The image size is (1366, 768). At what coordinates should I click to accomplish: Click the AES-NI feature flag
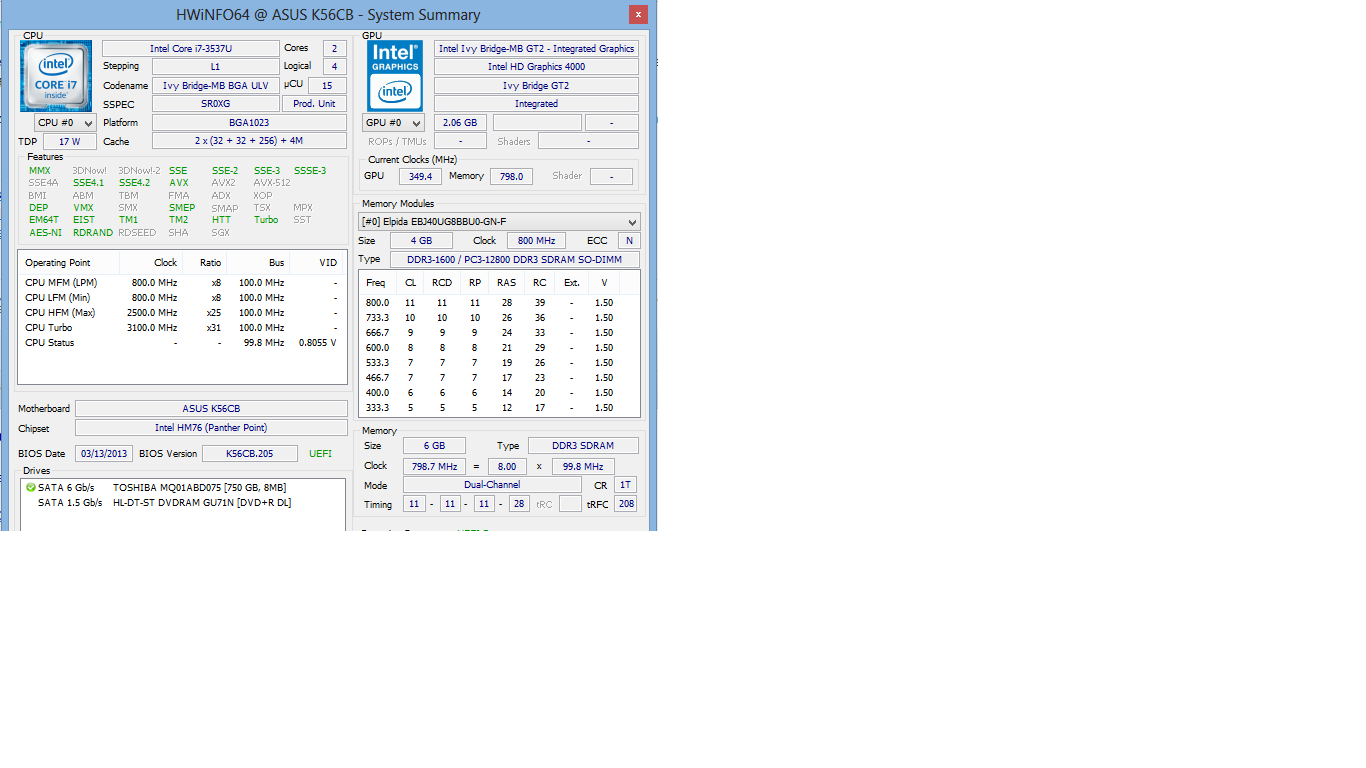[x=45, y=233]
